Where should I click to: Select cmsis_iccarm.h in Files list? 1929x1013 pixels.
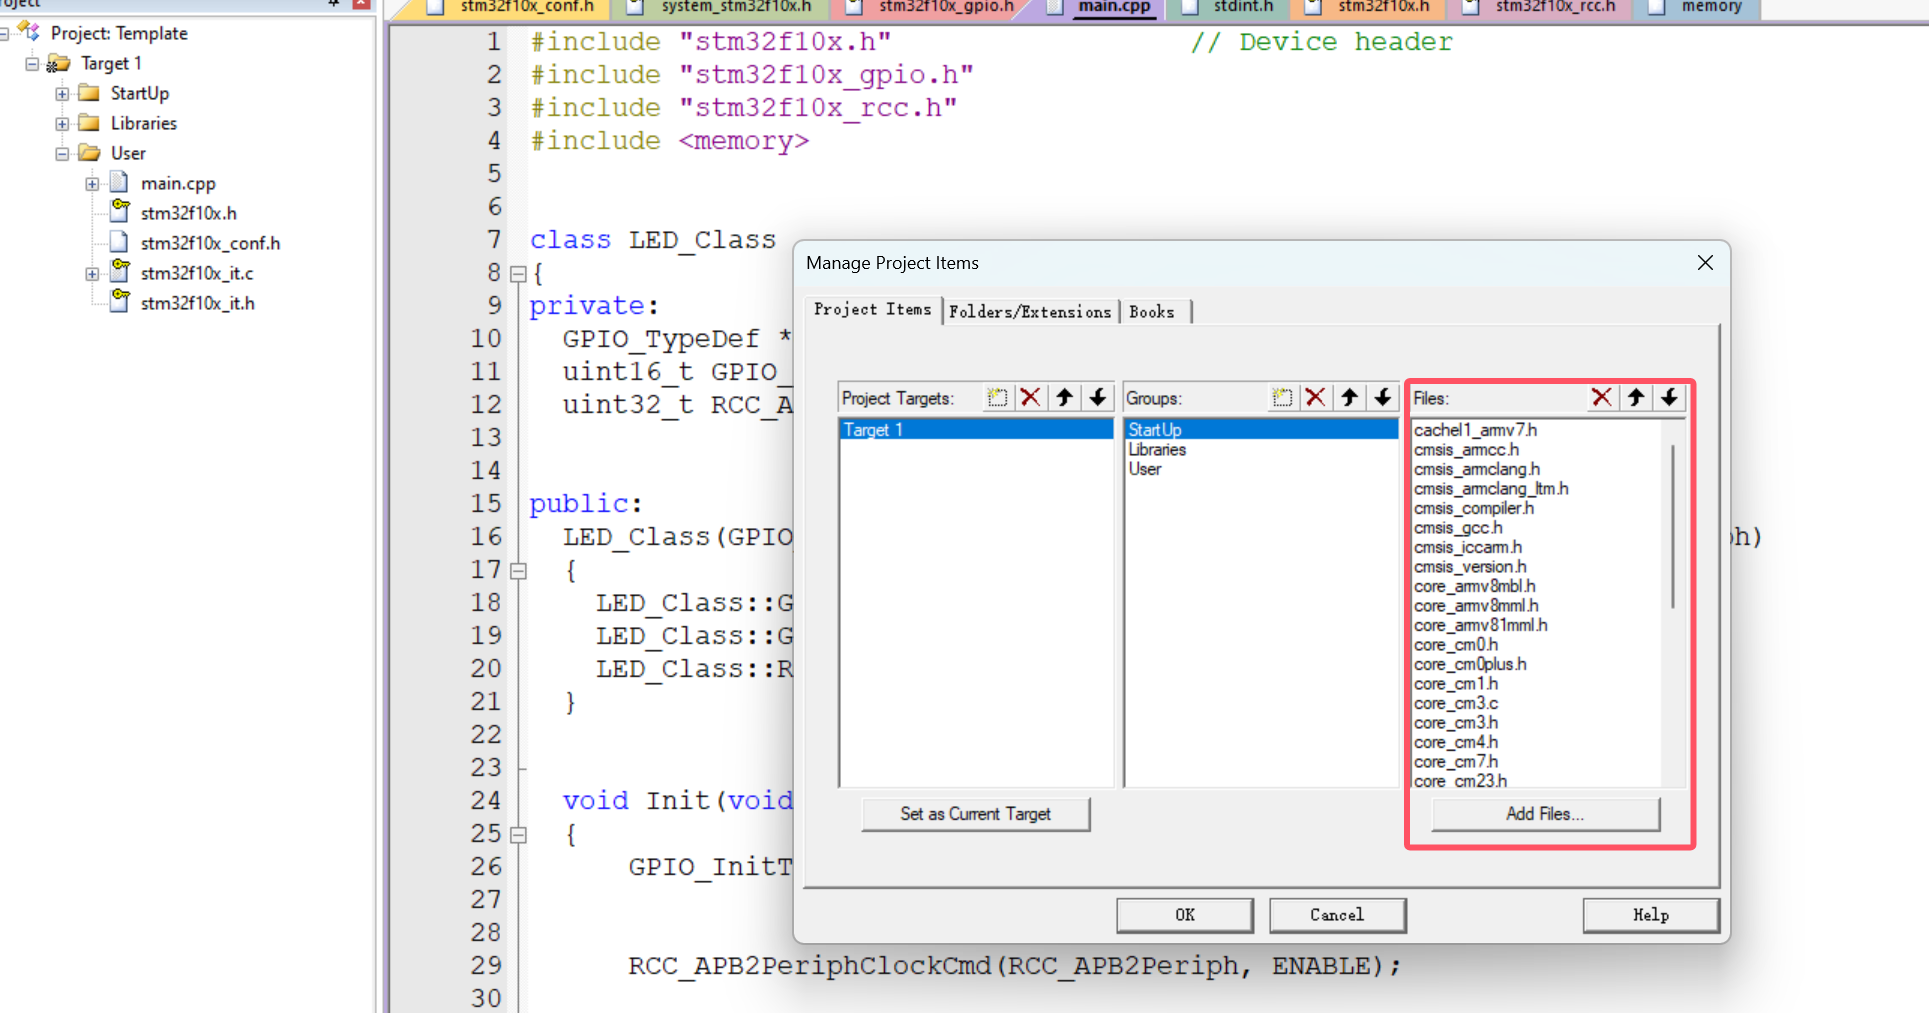coord(1468,547)
